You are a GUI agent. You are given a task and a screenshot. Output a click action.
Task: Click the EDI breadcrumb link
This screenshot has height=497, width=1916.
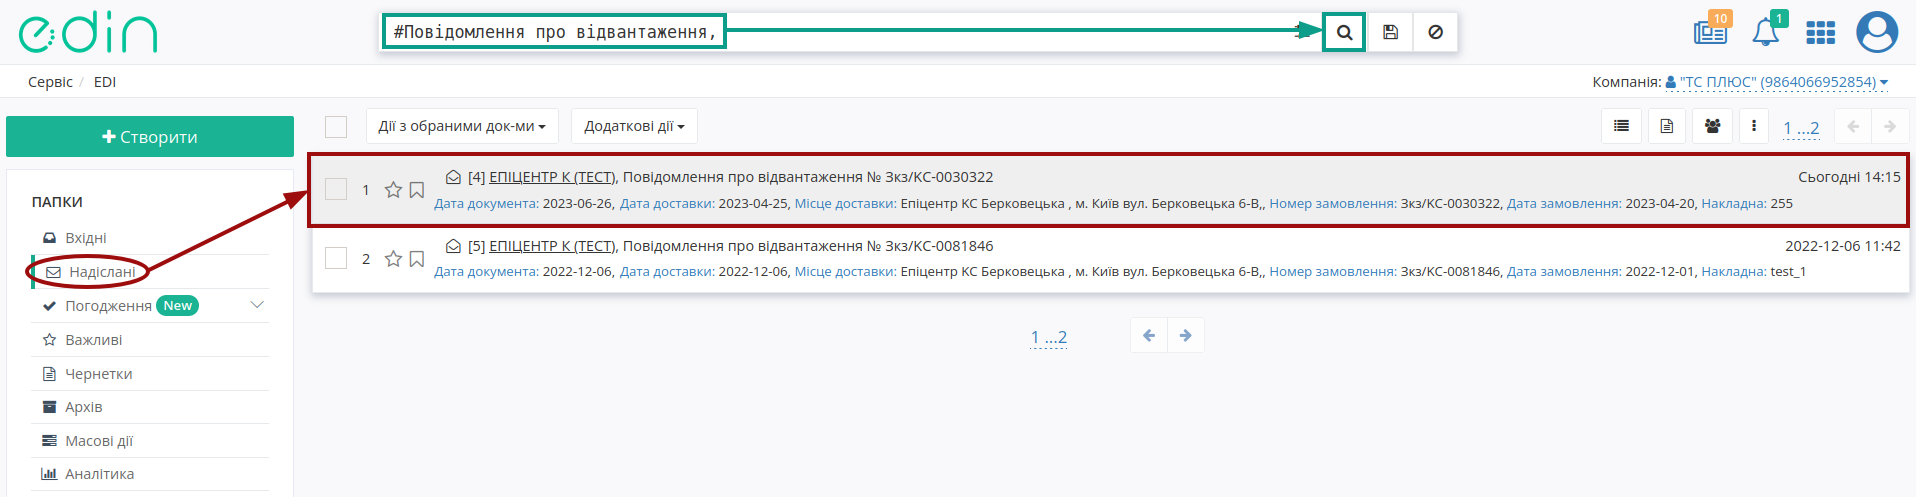(105, 82)
